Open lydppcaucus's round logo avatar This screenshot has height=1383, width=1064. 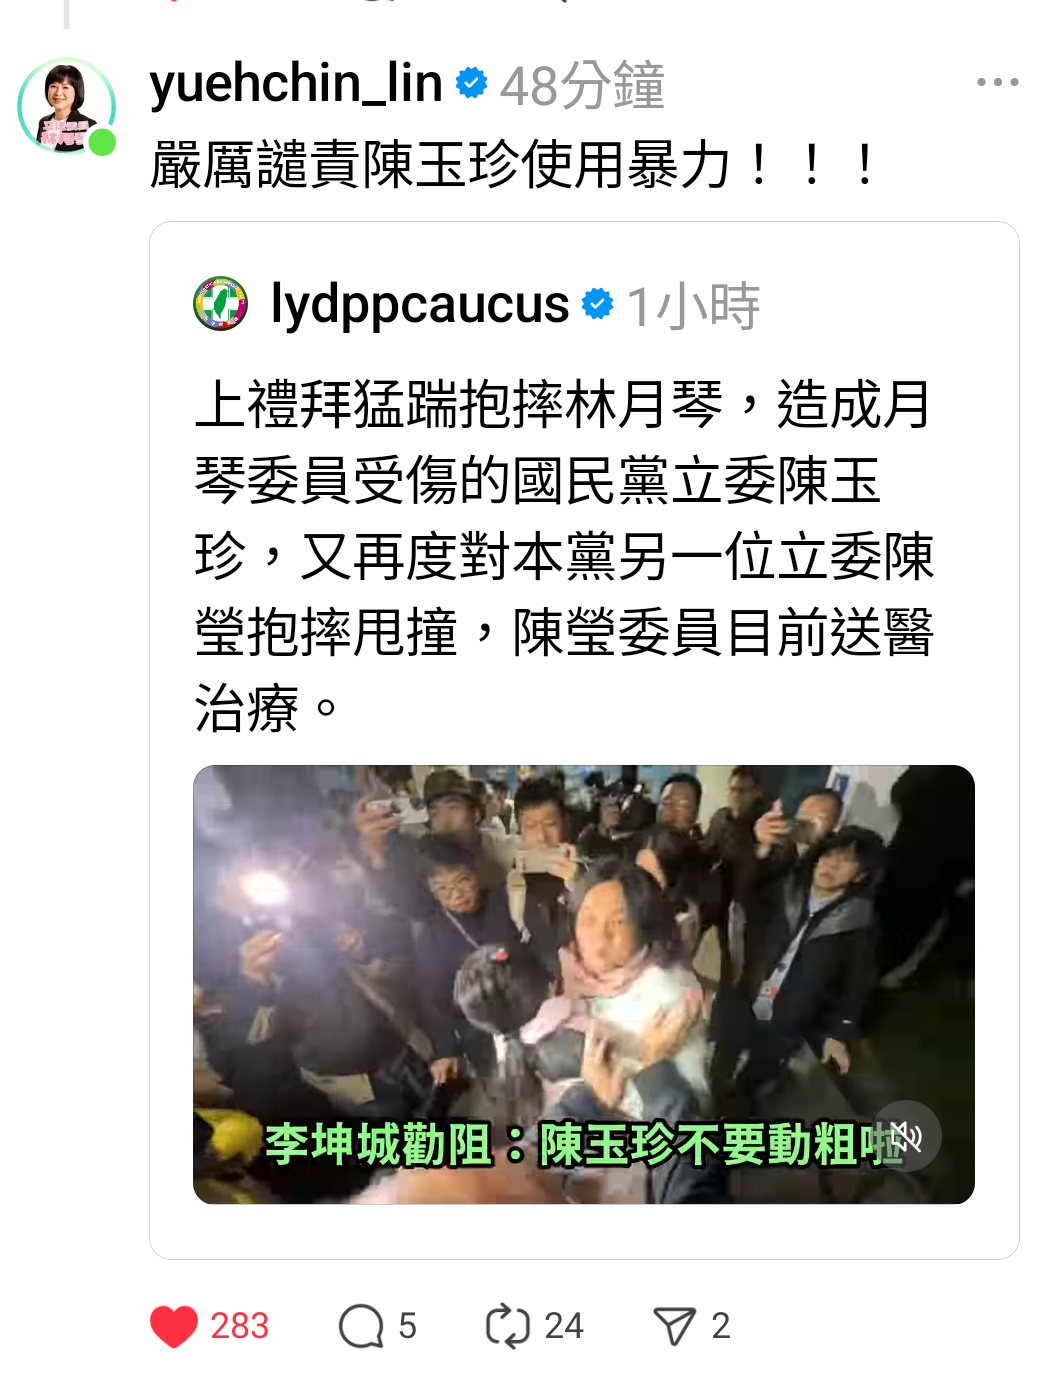(x=221, y=304)
